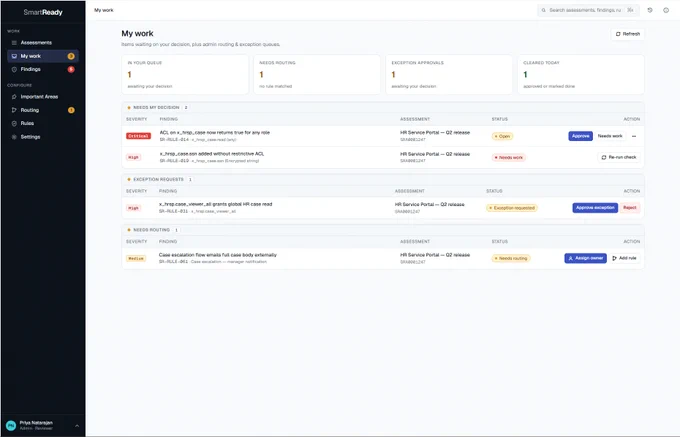
Task: Click Add rule button
Action: [624, 258]
